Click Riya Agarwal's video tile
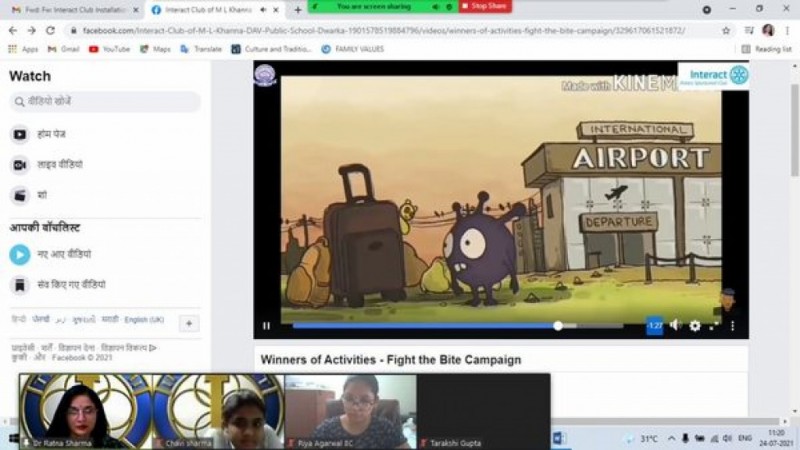 coord(351,411)
